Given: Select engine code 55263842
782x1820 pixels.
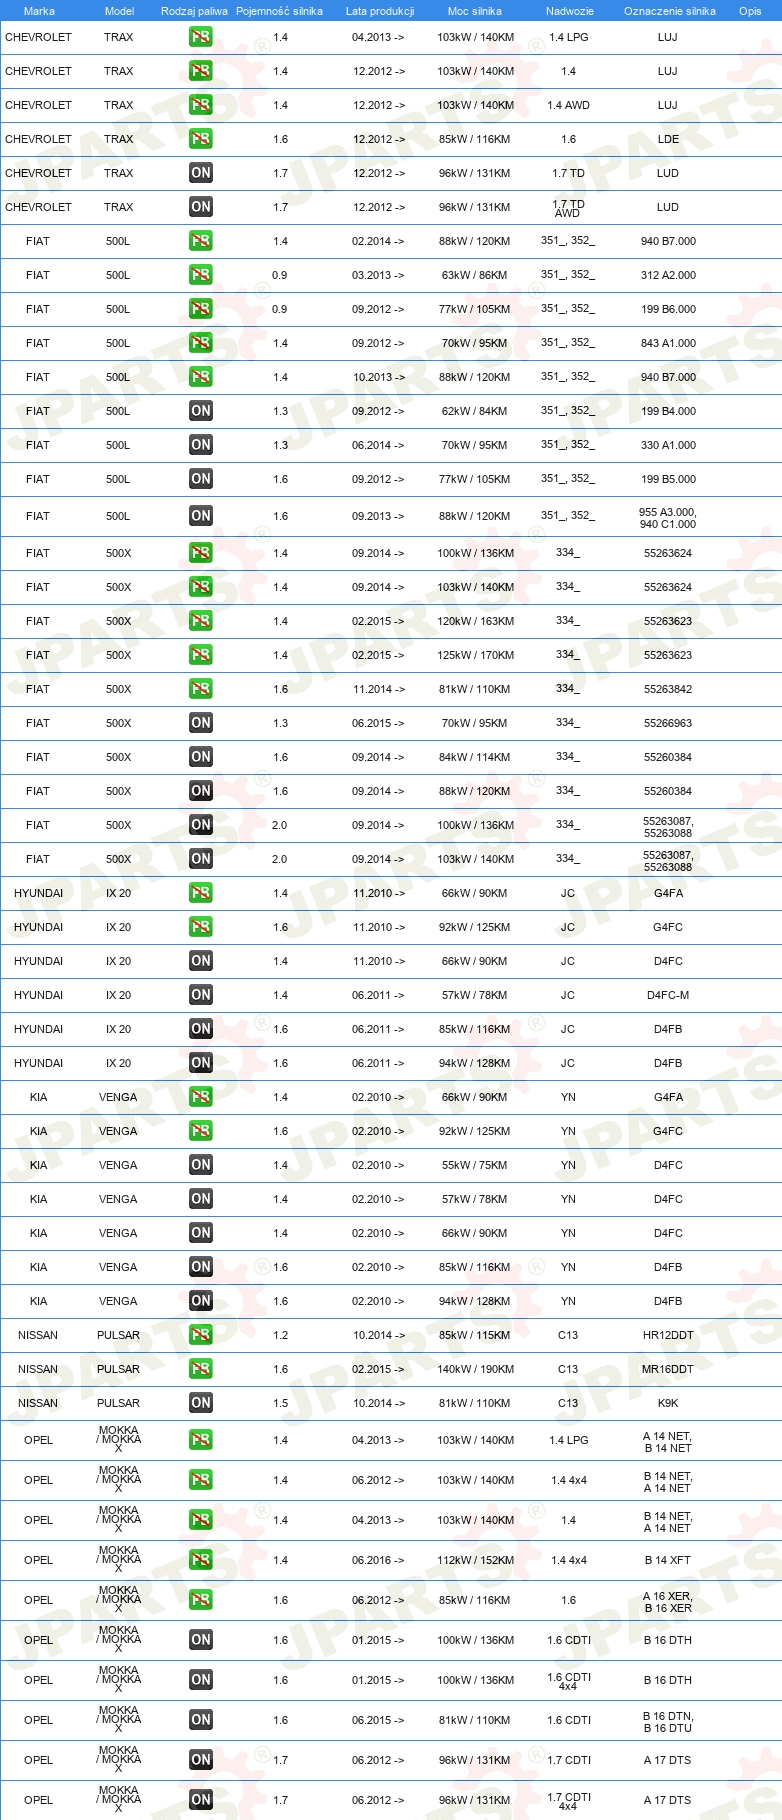Looking at the screenshot, I should pyautogui.click(x=668, y=689).
